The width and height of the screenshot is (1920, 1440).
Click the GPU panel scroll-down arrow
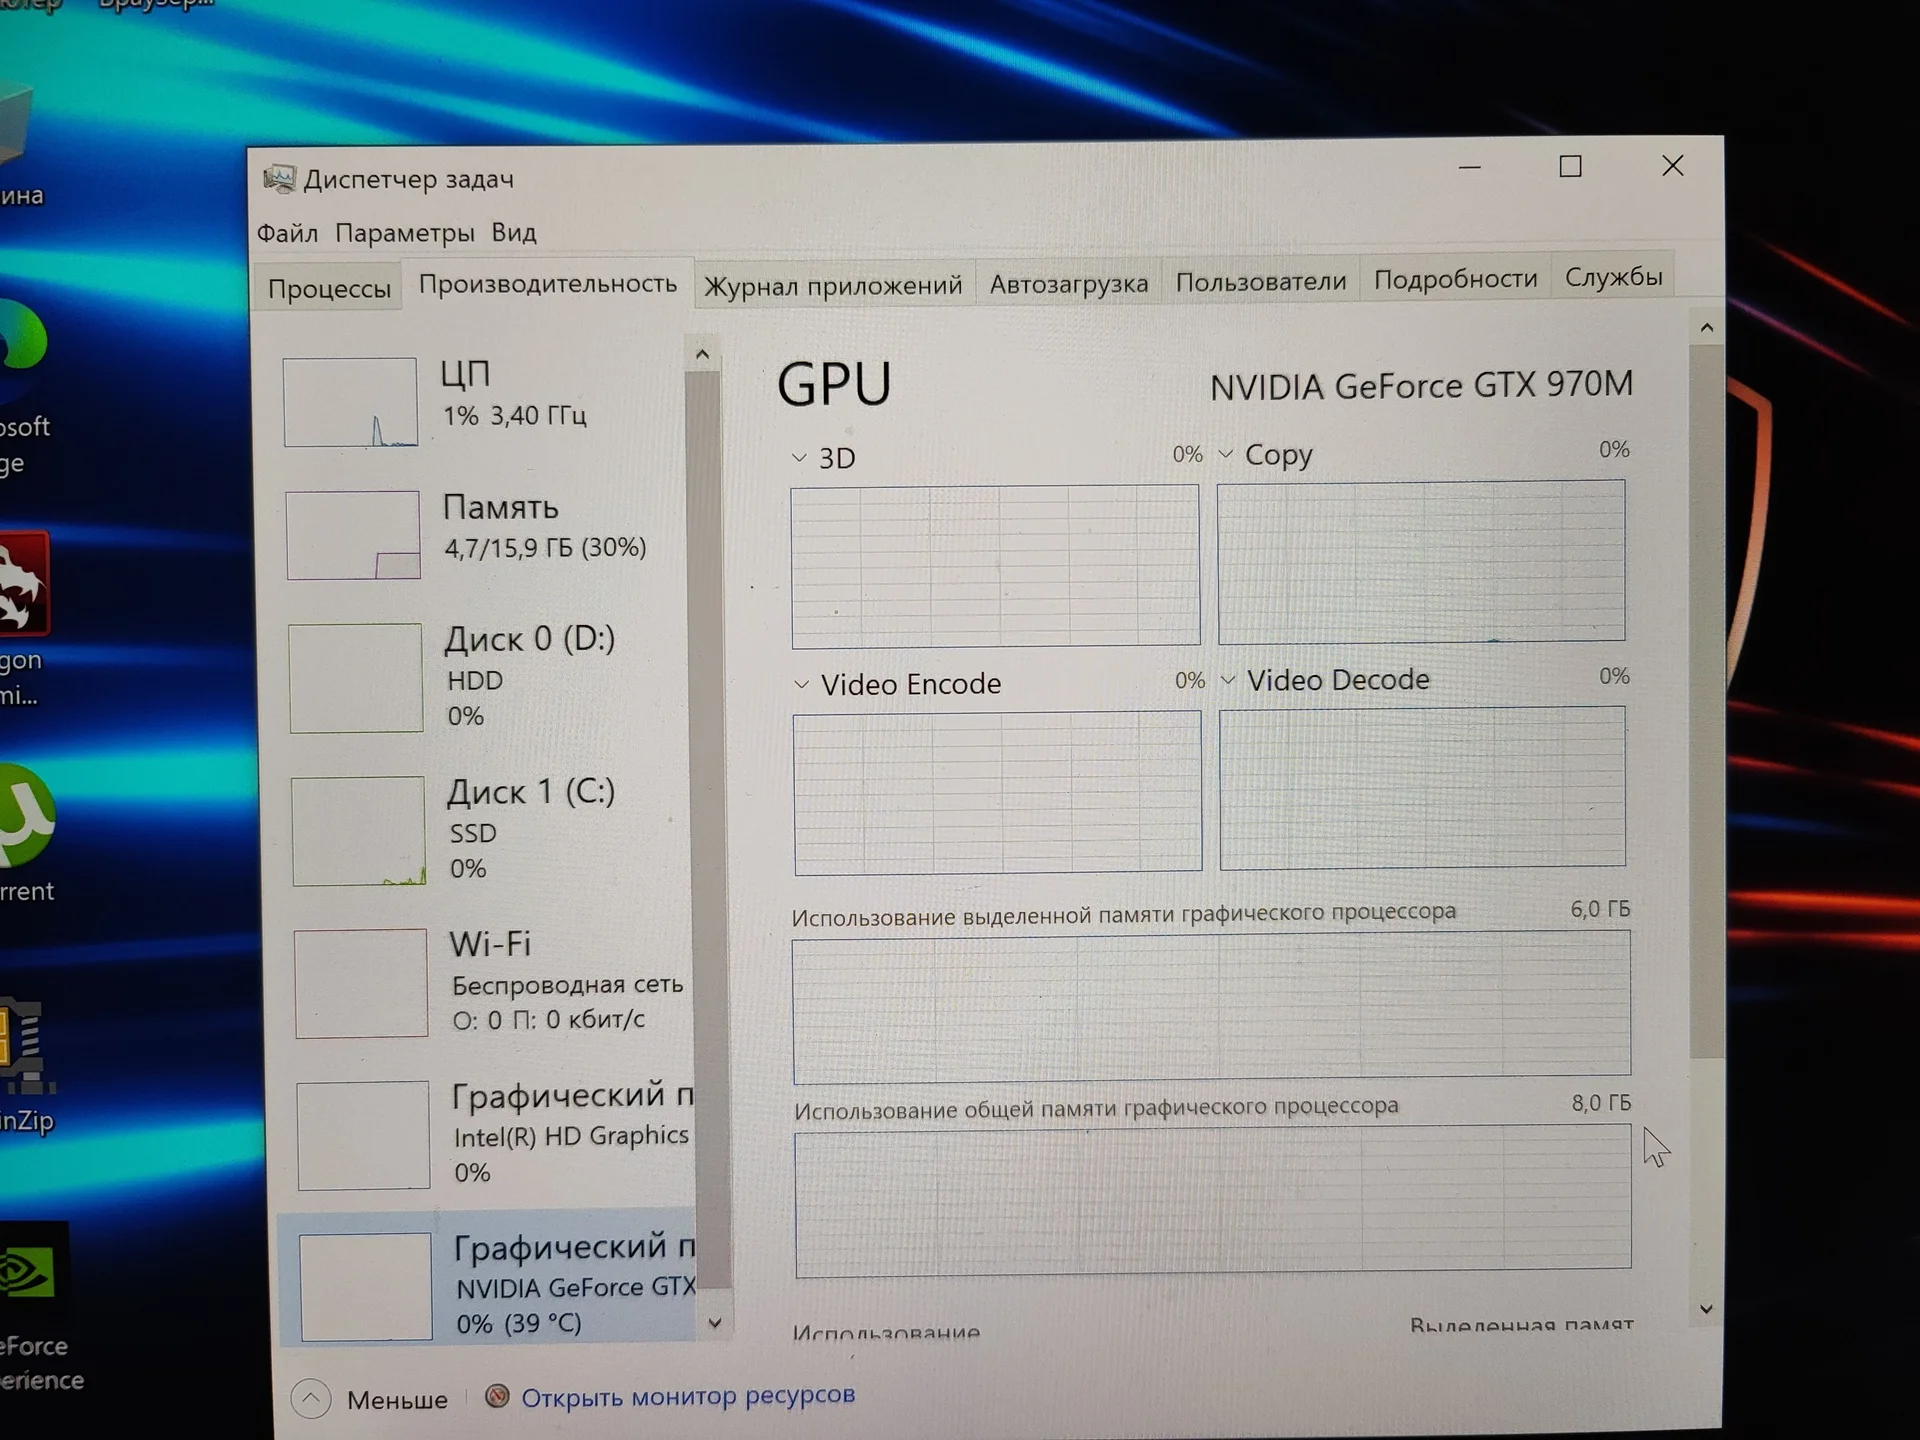1707,1309
